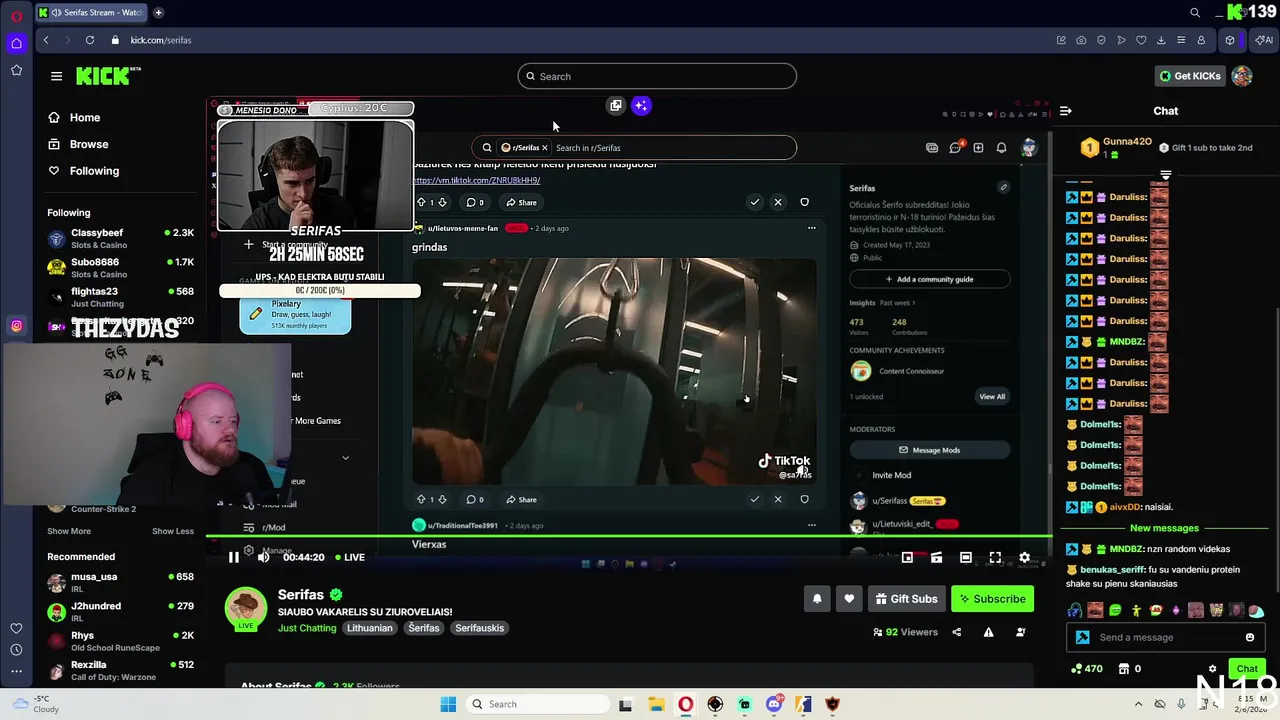Open recommended channel Rexzilla
Image resolution: width=1280 pixels, height=720 pixels.
pos(120,670)
